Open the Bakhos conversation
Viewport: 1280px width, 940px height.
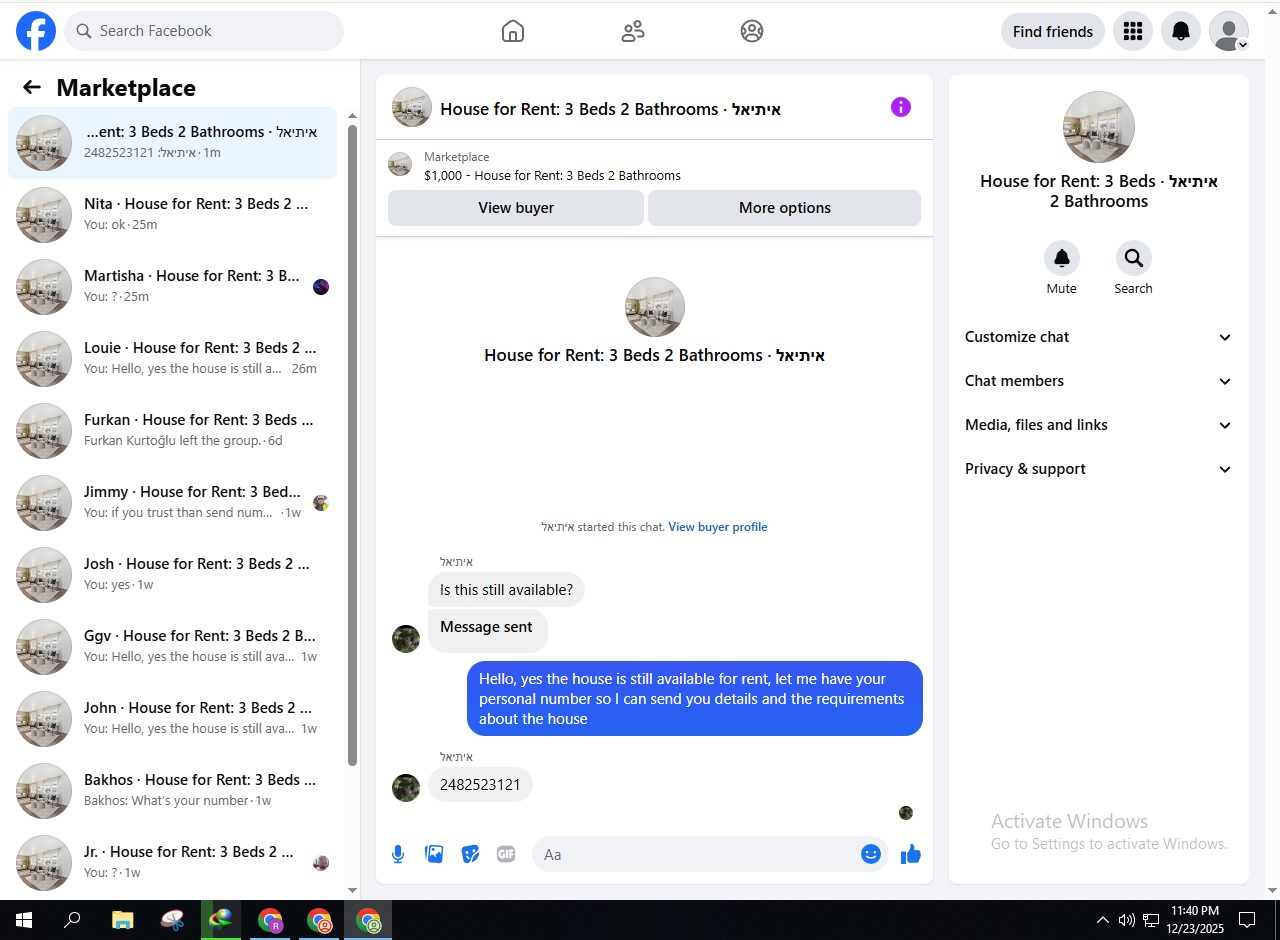[x=172, y=791]
